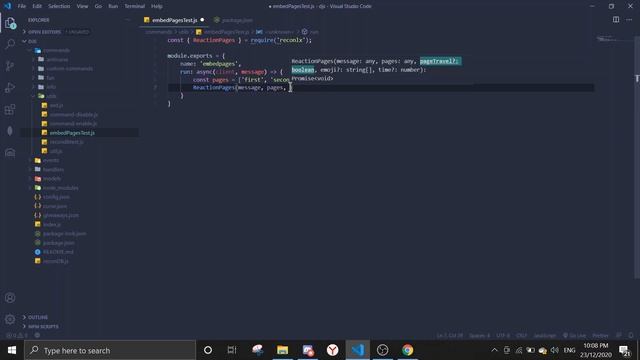Click the Windows Start button
640x360 pixels.
(x=12, y=350)
